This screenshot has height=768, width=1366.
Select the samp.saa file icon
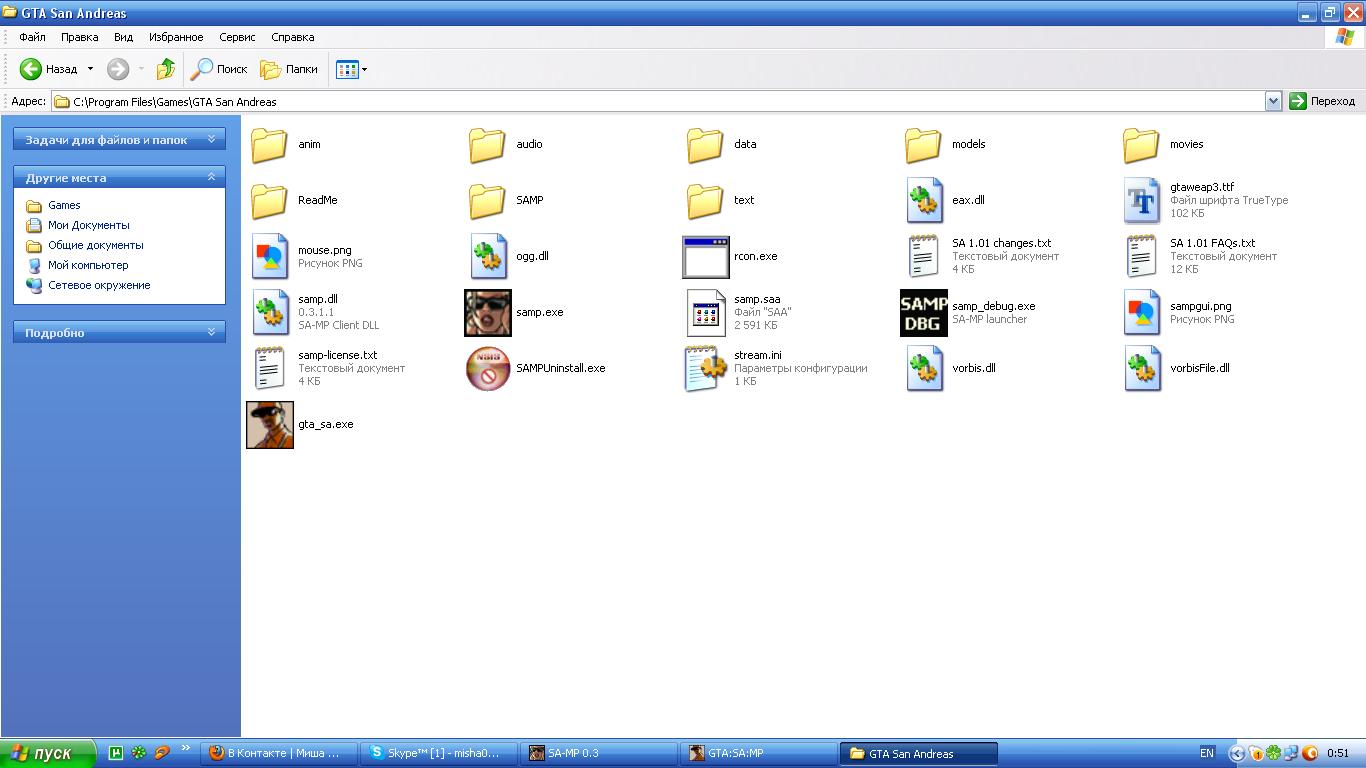706,312
